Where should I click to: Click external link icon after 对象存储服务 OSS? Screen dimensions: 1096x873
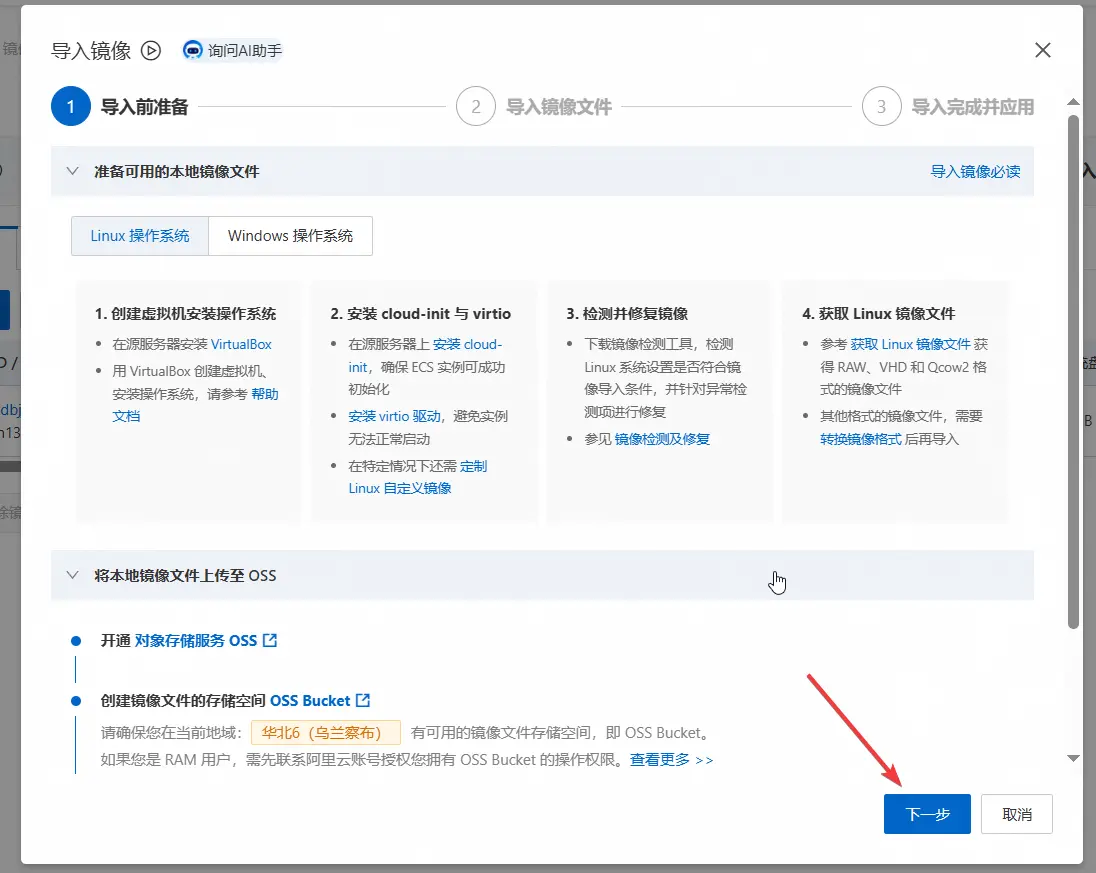(270, 640)
